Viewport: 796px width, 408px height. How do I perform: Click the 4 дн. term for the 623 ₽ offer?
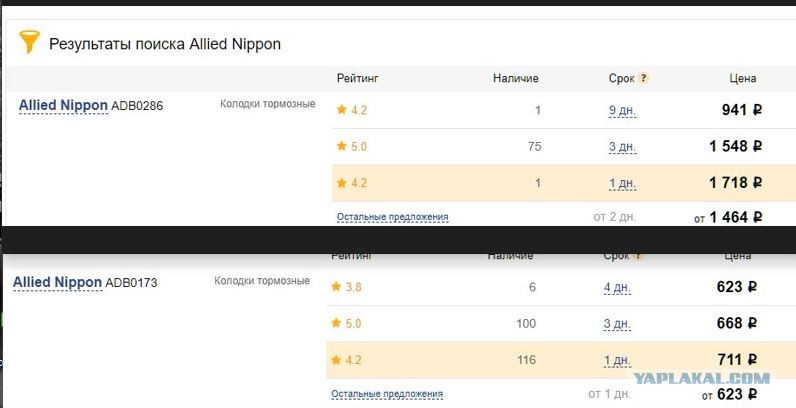tap(617, 288)
